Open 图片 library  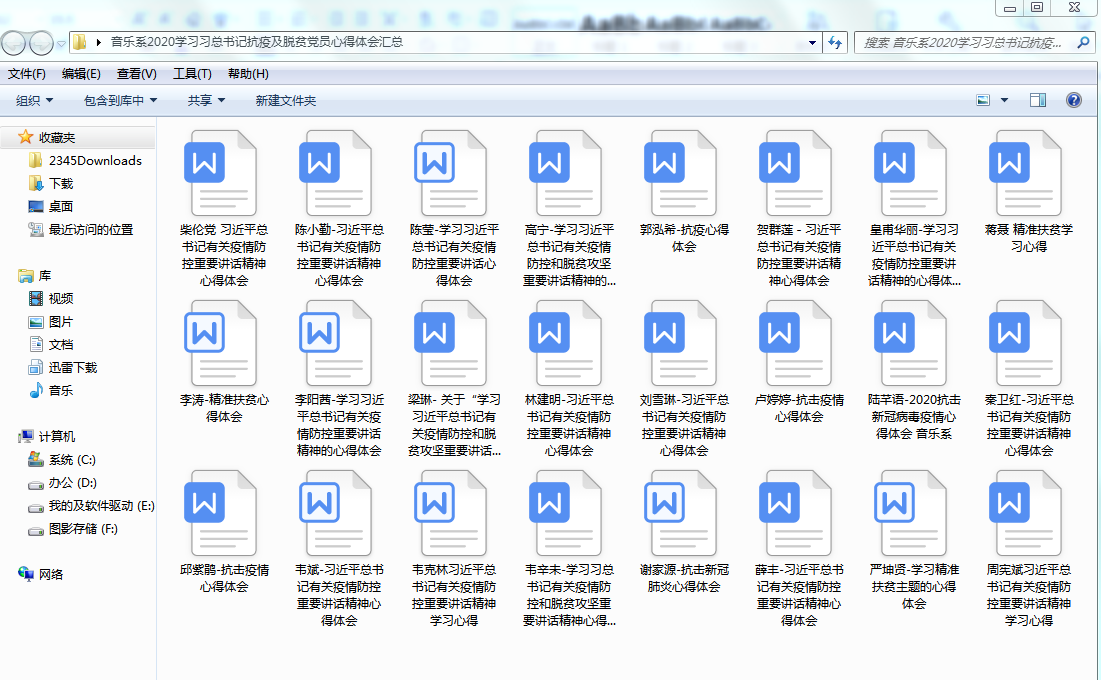(60, 322)
